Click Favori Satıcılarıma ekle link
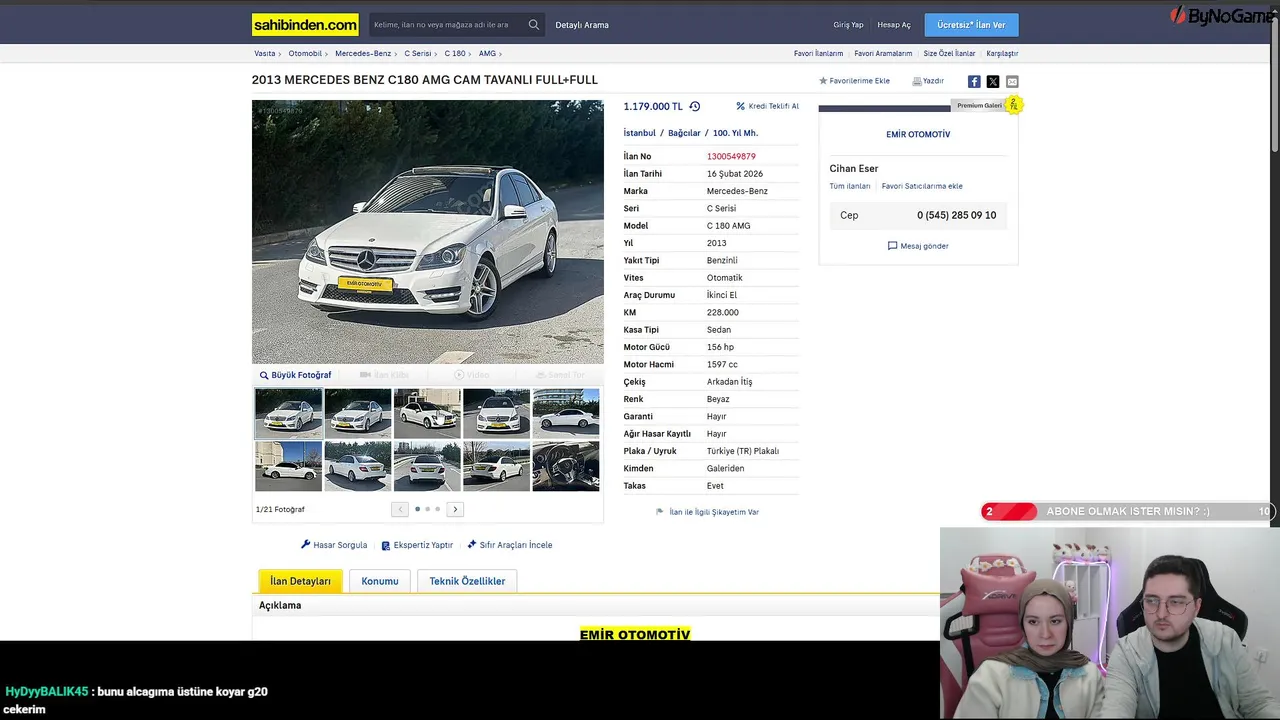 point(922,186)
